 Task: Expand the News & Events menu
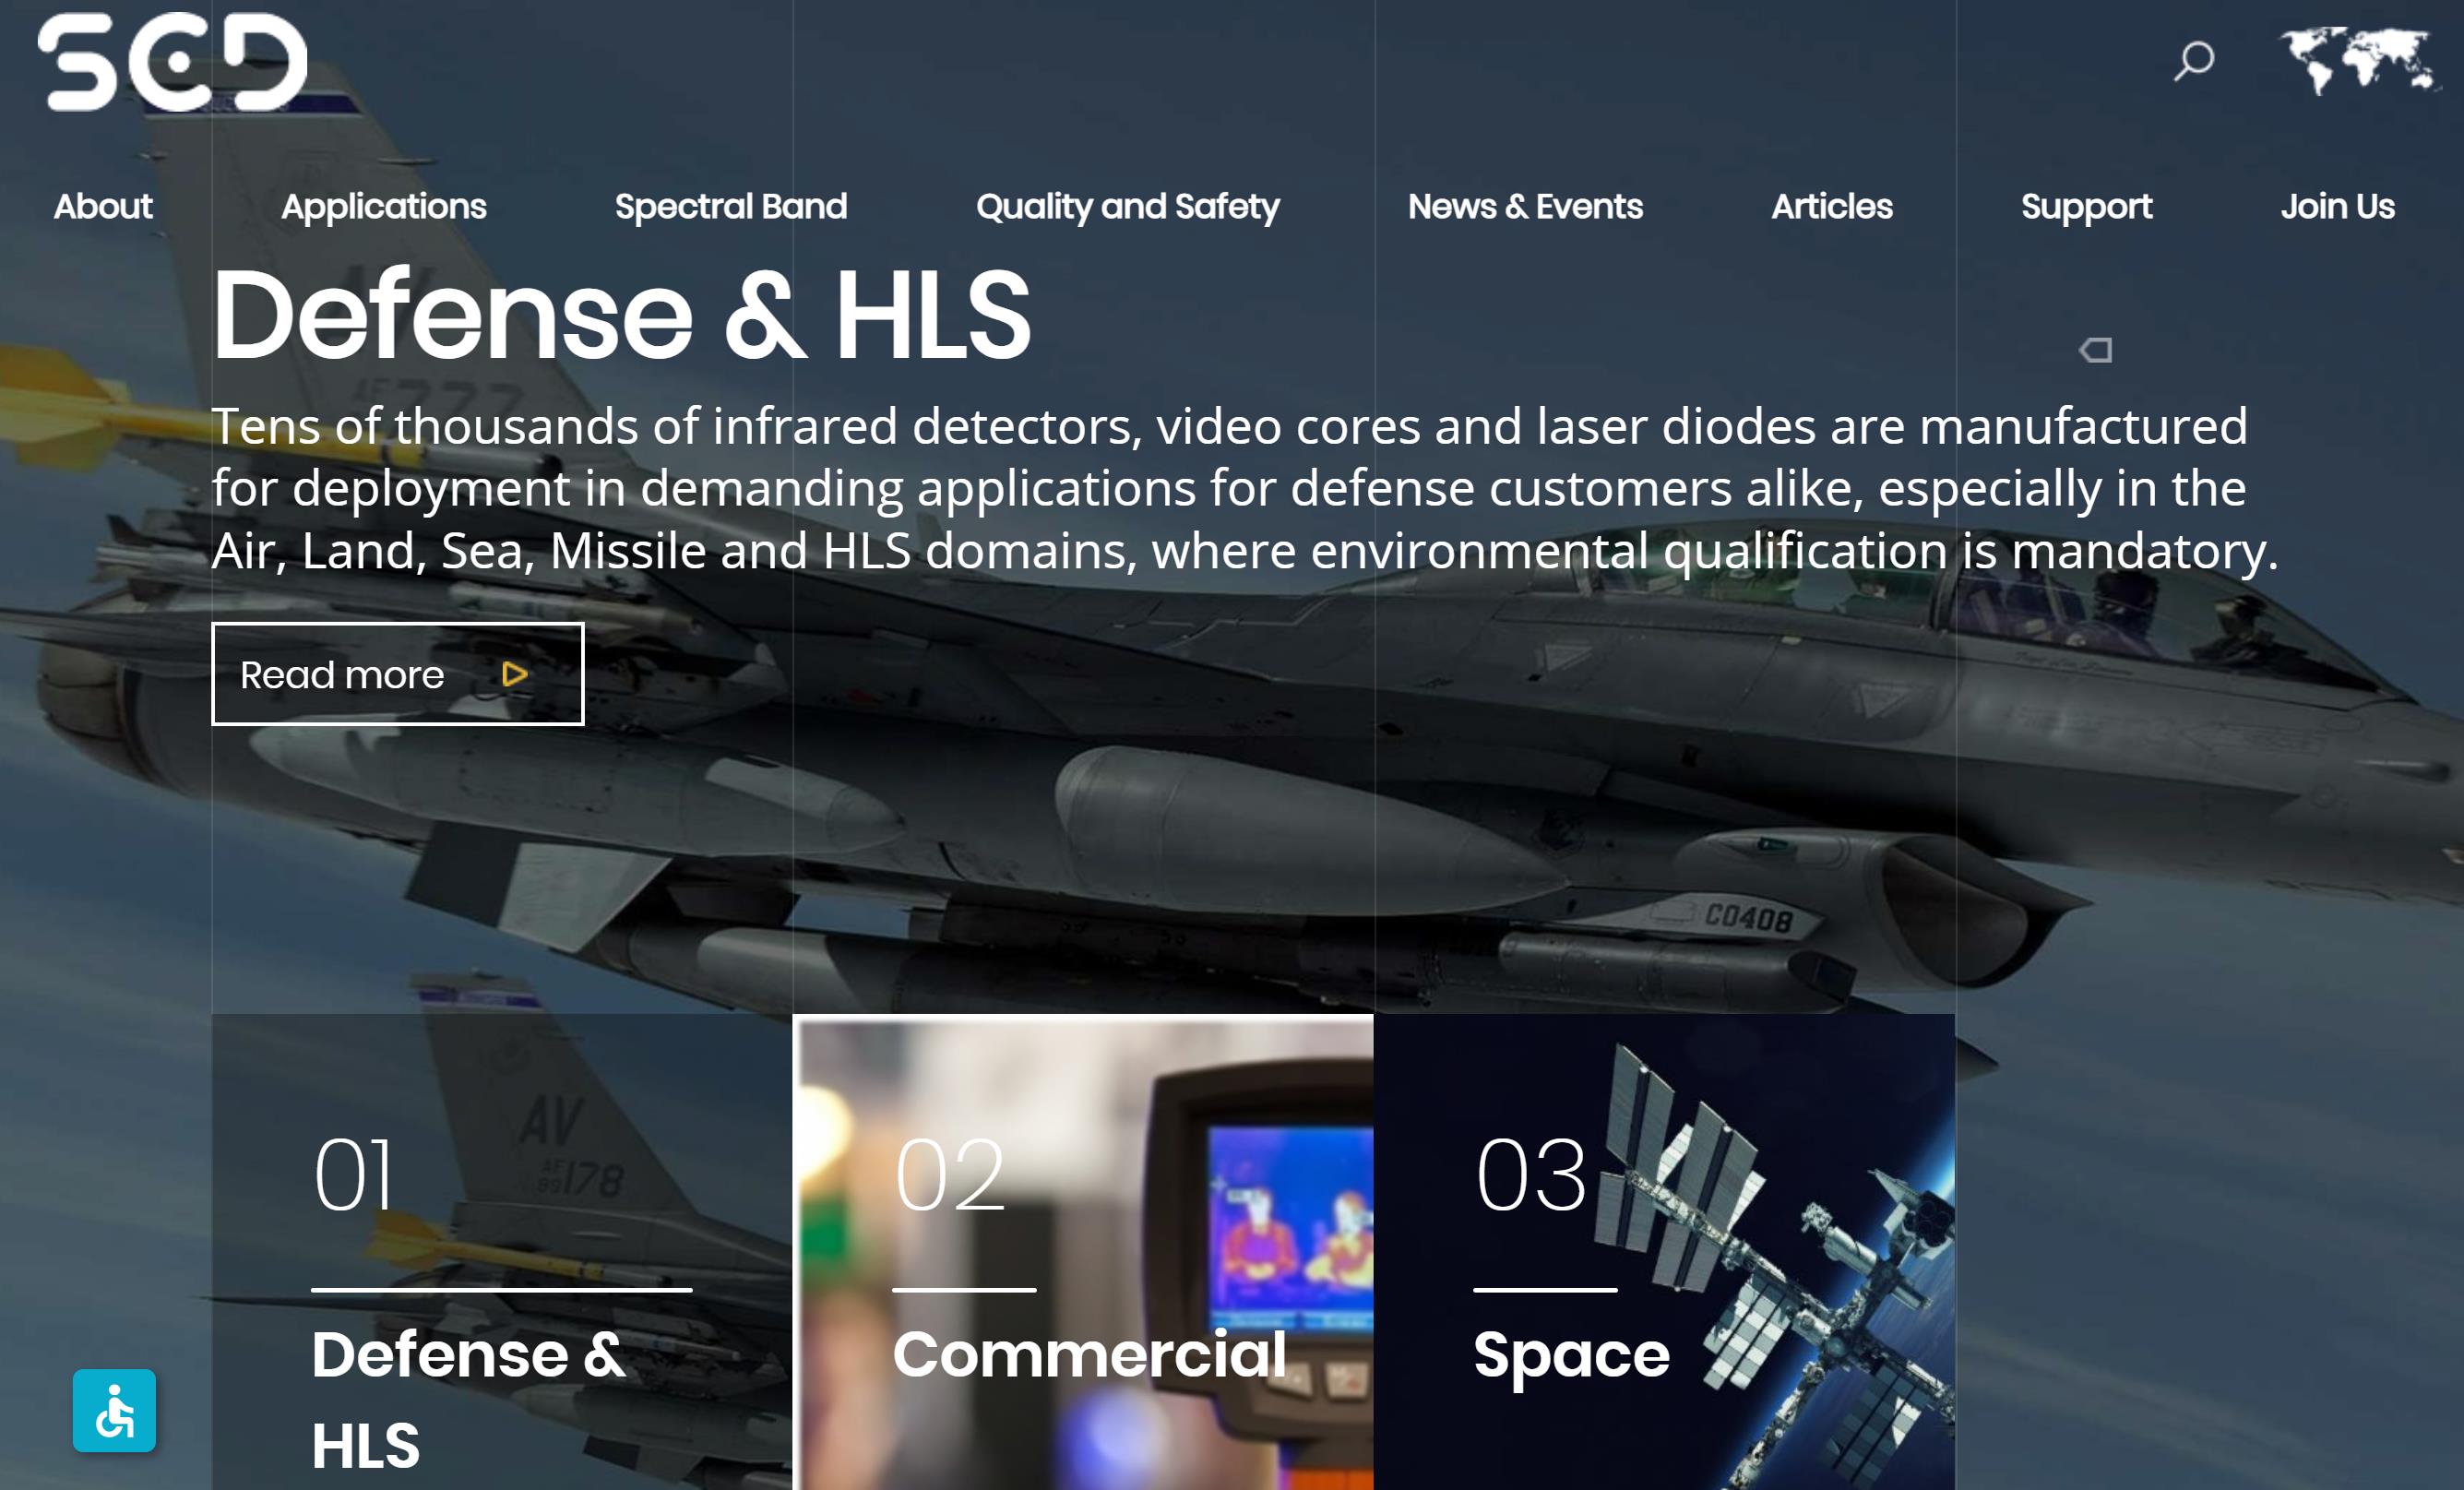(1525, 206)
